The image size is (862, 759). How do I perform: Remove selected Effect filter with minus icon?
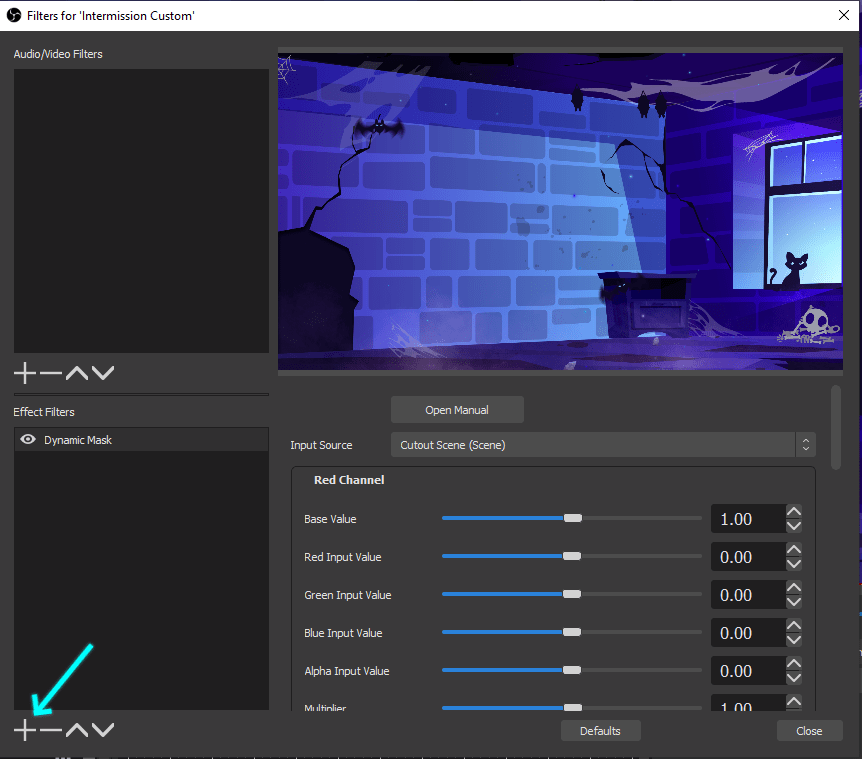(x=51, y=730)
